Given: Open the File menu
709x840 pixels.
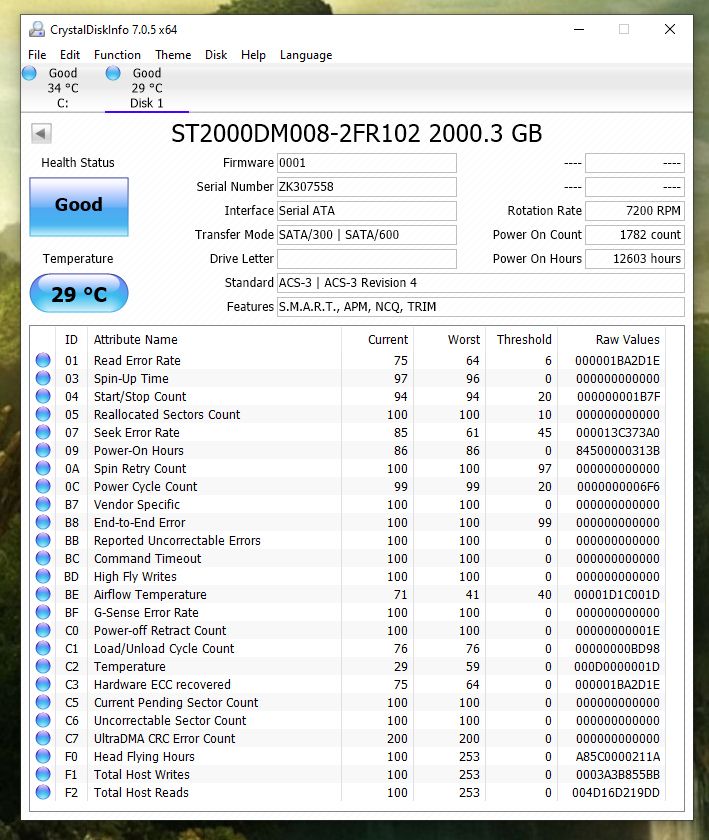Looking at the screenshot, I should pyautogui.click(x=37, y=55).
